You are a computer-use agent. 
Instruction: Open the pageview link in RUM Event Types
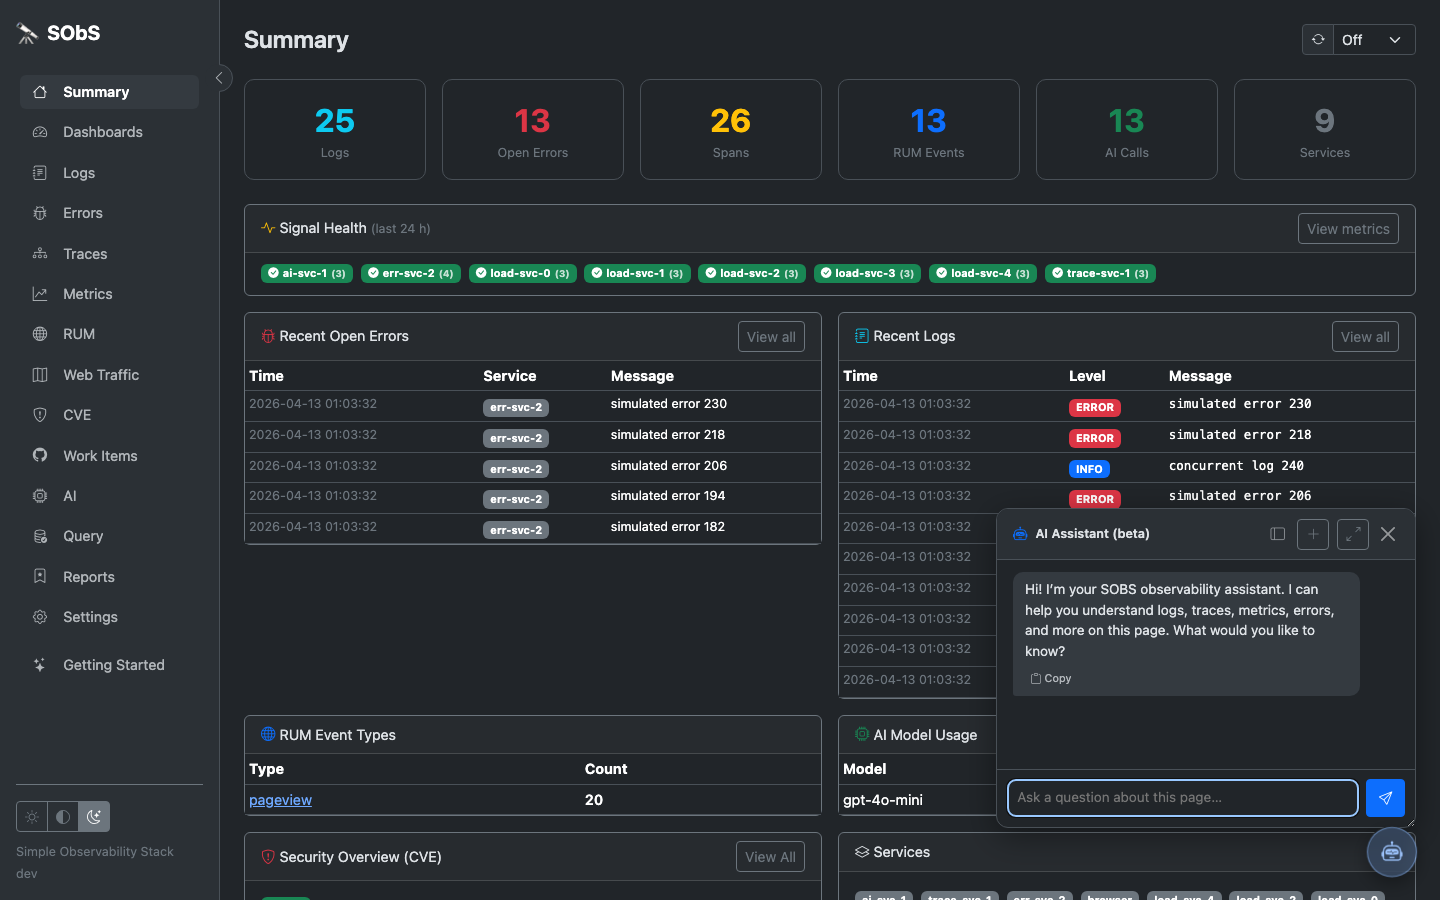[280, 800]
